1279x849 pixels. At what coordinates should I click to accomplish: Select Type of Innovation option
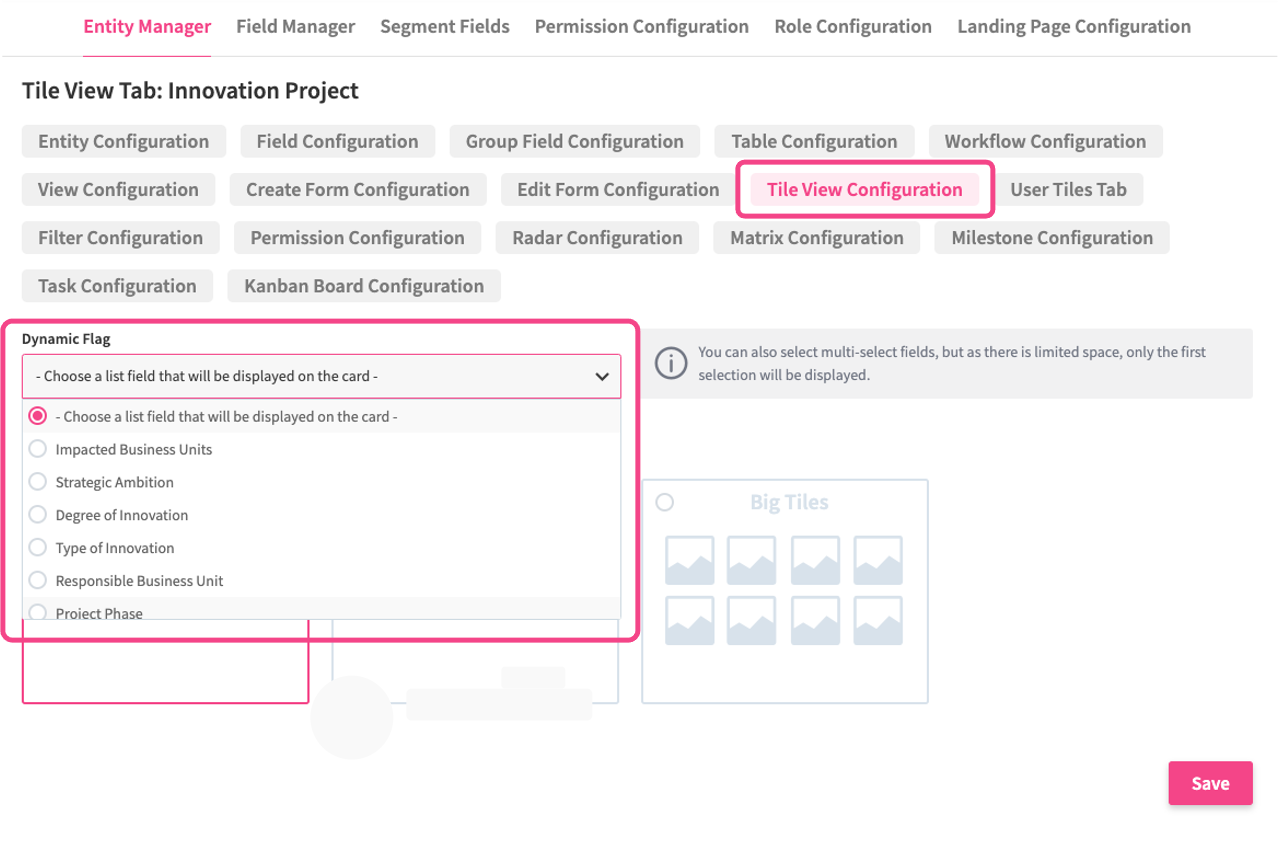pos(114,548)
